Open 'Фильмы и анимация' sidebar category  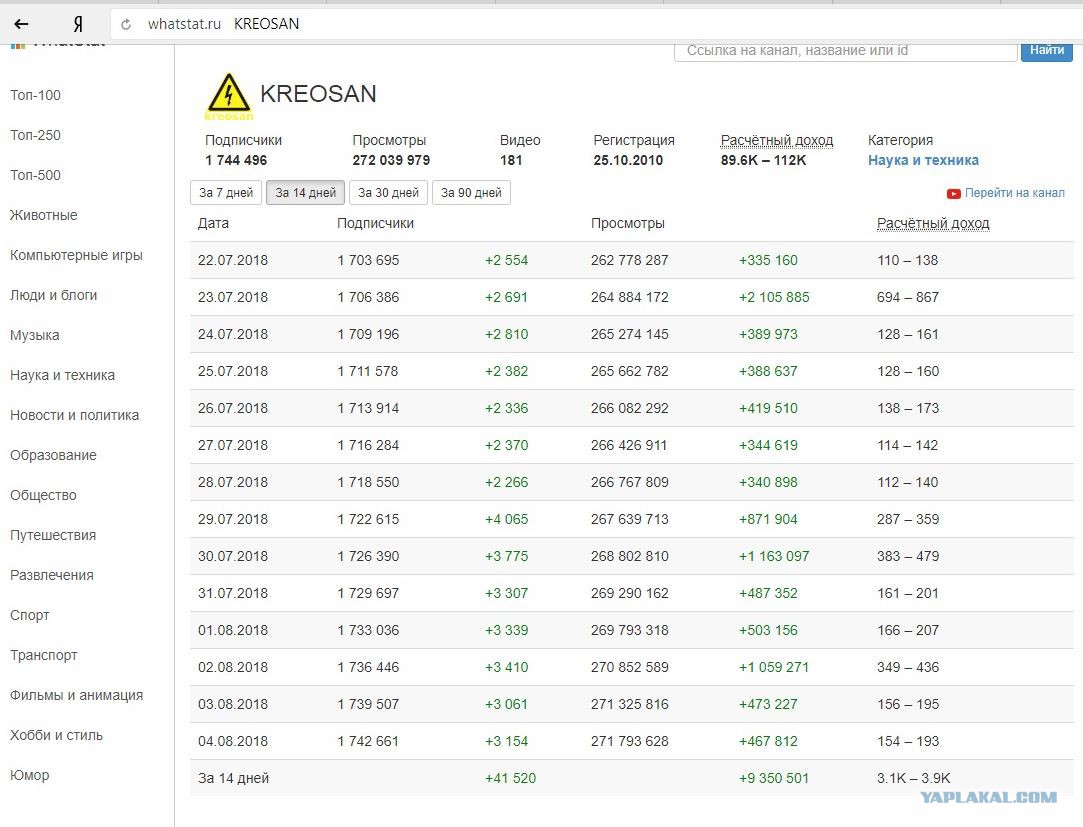pos(76,696)
